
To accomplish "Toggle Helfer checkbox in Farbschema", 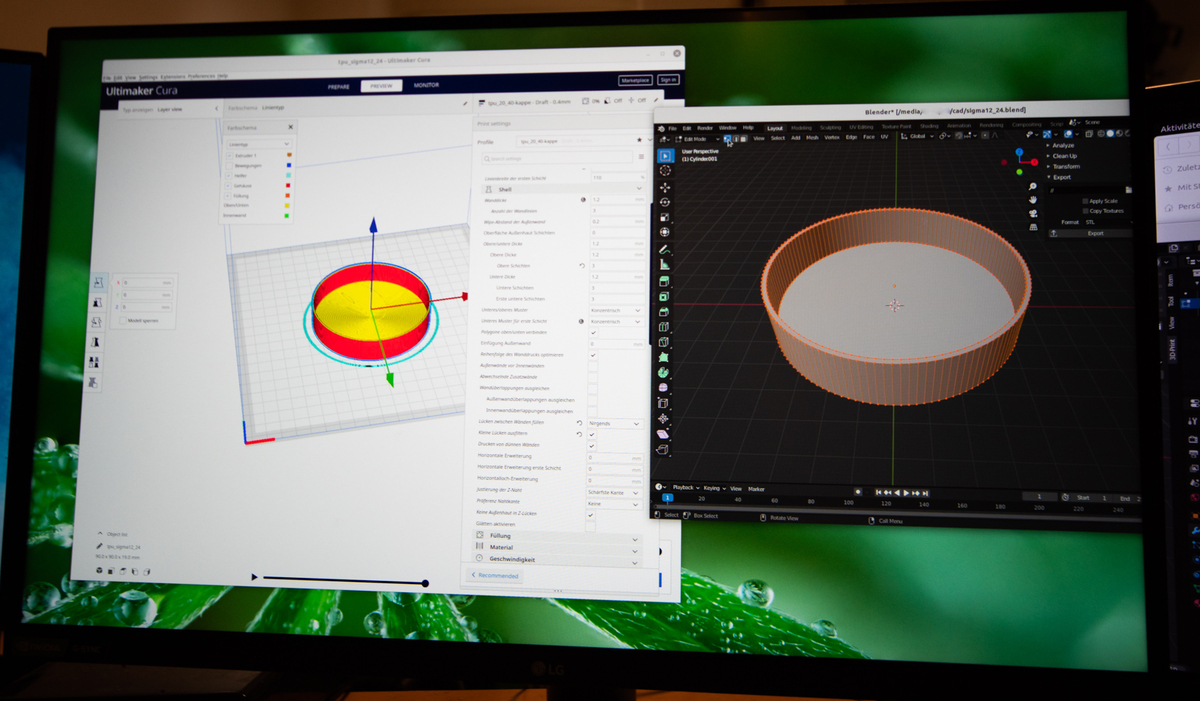I will point(229,175).
